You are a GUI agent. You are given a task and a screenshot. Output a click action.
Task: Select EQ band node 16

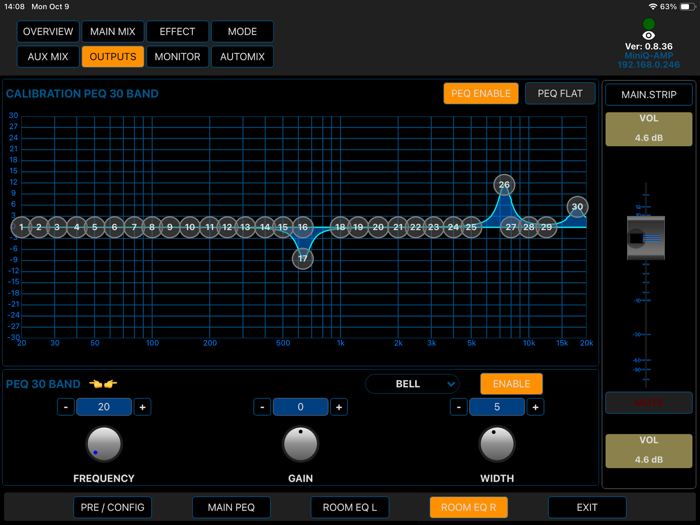[303, 227]
